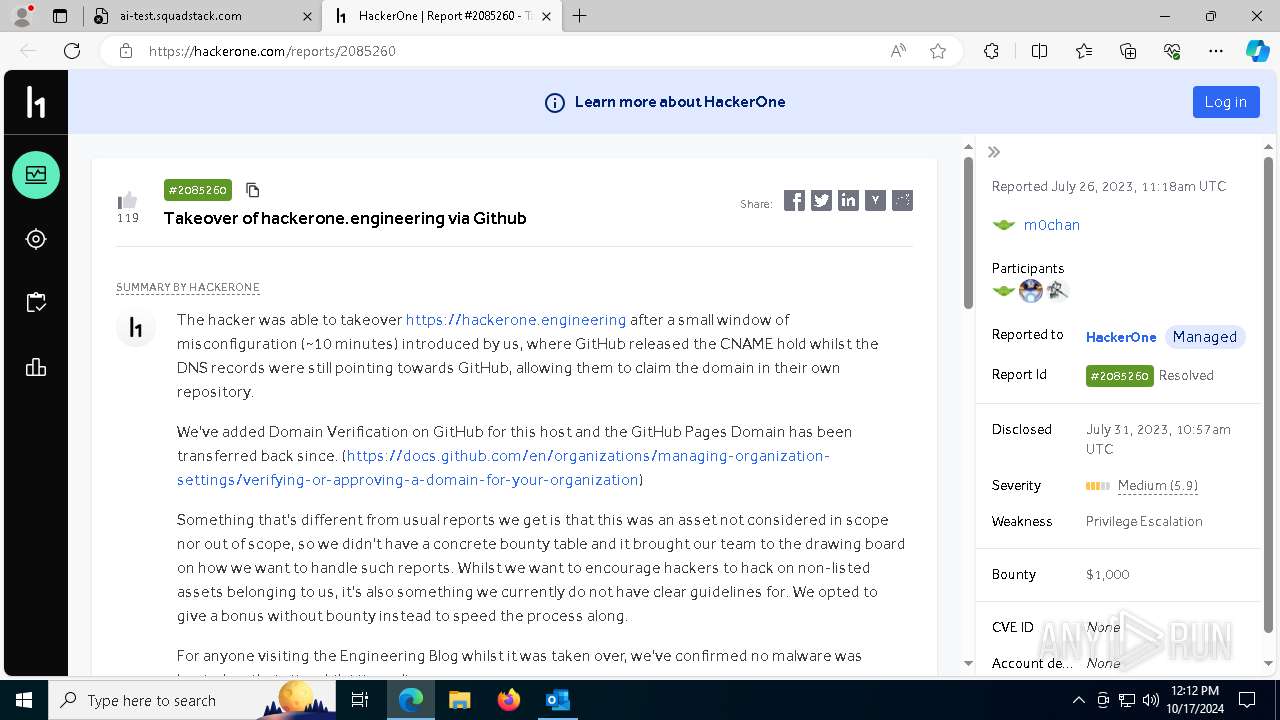Open Task View on taskbar
This screenshot has width=1280, height=720.
pos(360,700)
